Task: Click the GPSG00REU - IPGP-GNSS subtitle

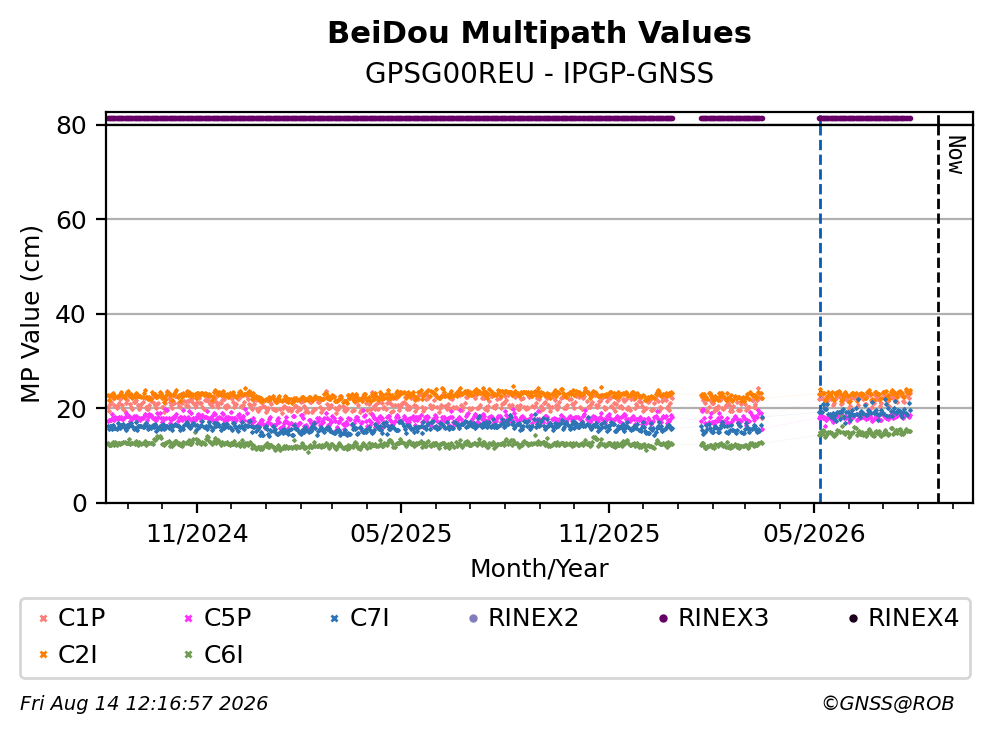Action: coord(539,74)
